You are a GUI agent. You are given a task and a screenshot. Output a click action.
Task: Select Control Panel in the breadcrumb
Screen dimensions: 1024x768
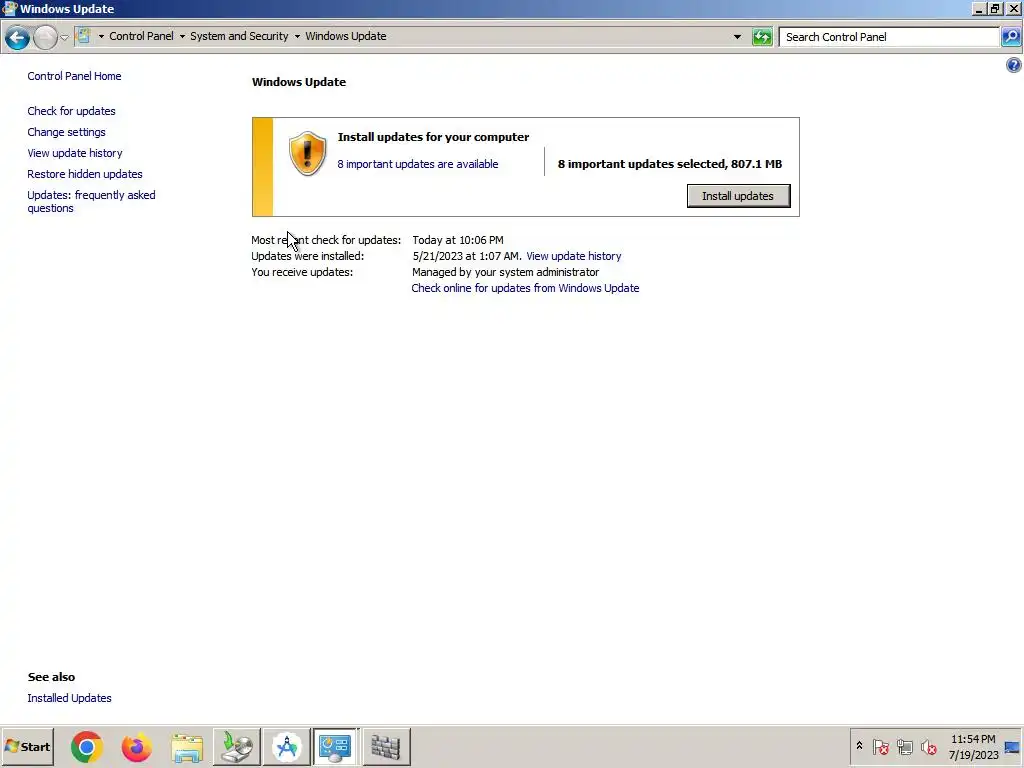click(141, 36)
